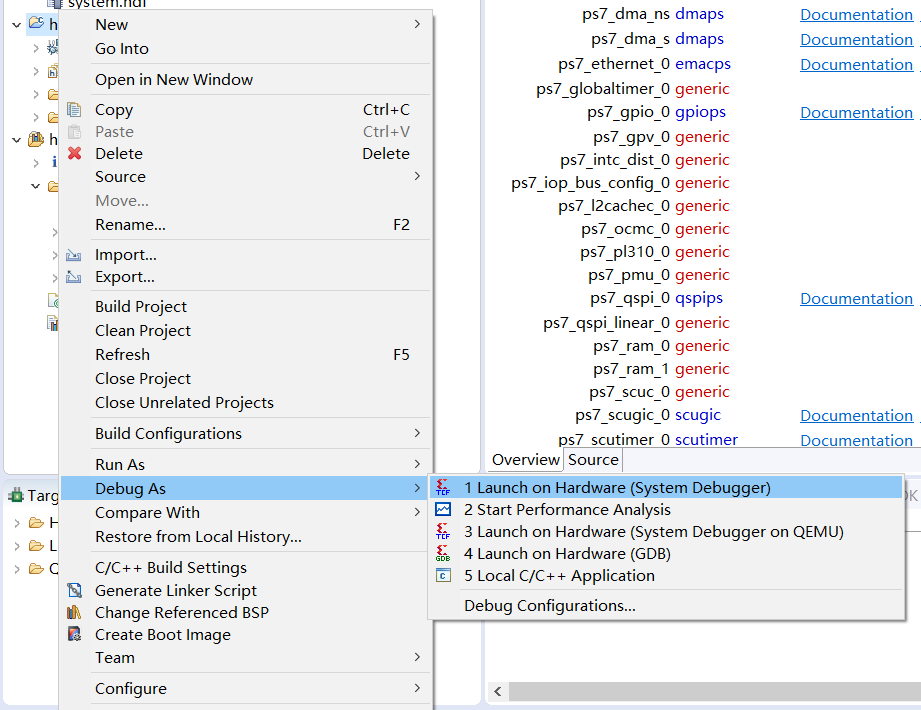Click the red Delete X icon
Screen dimensions: 921x710
click(74, 154)
